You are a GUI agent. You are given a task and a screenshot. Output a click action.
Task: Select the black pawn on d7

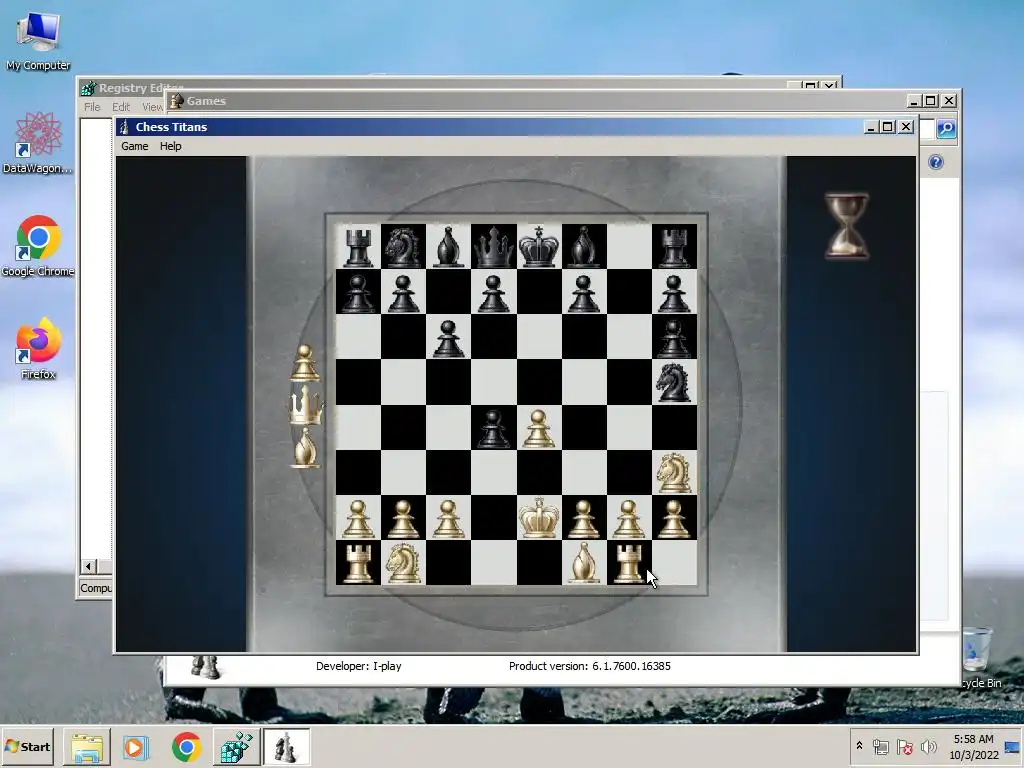coord(493,291)
